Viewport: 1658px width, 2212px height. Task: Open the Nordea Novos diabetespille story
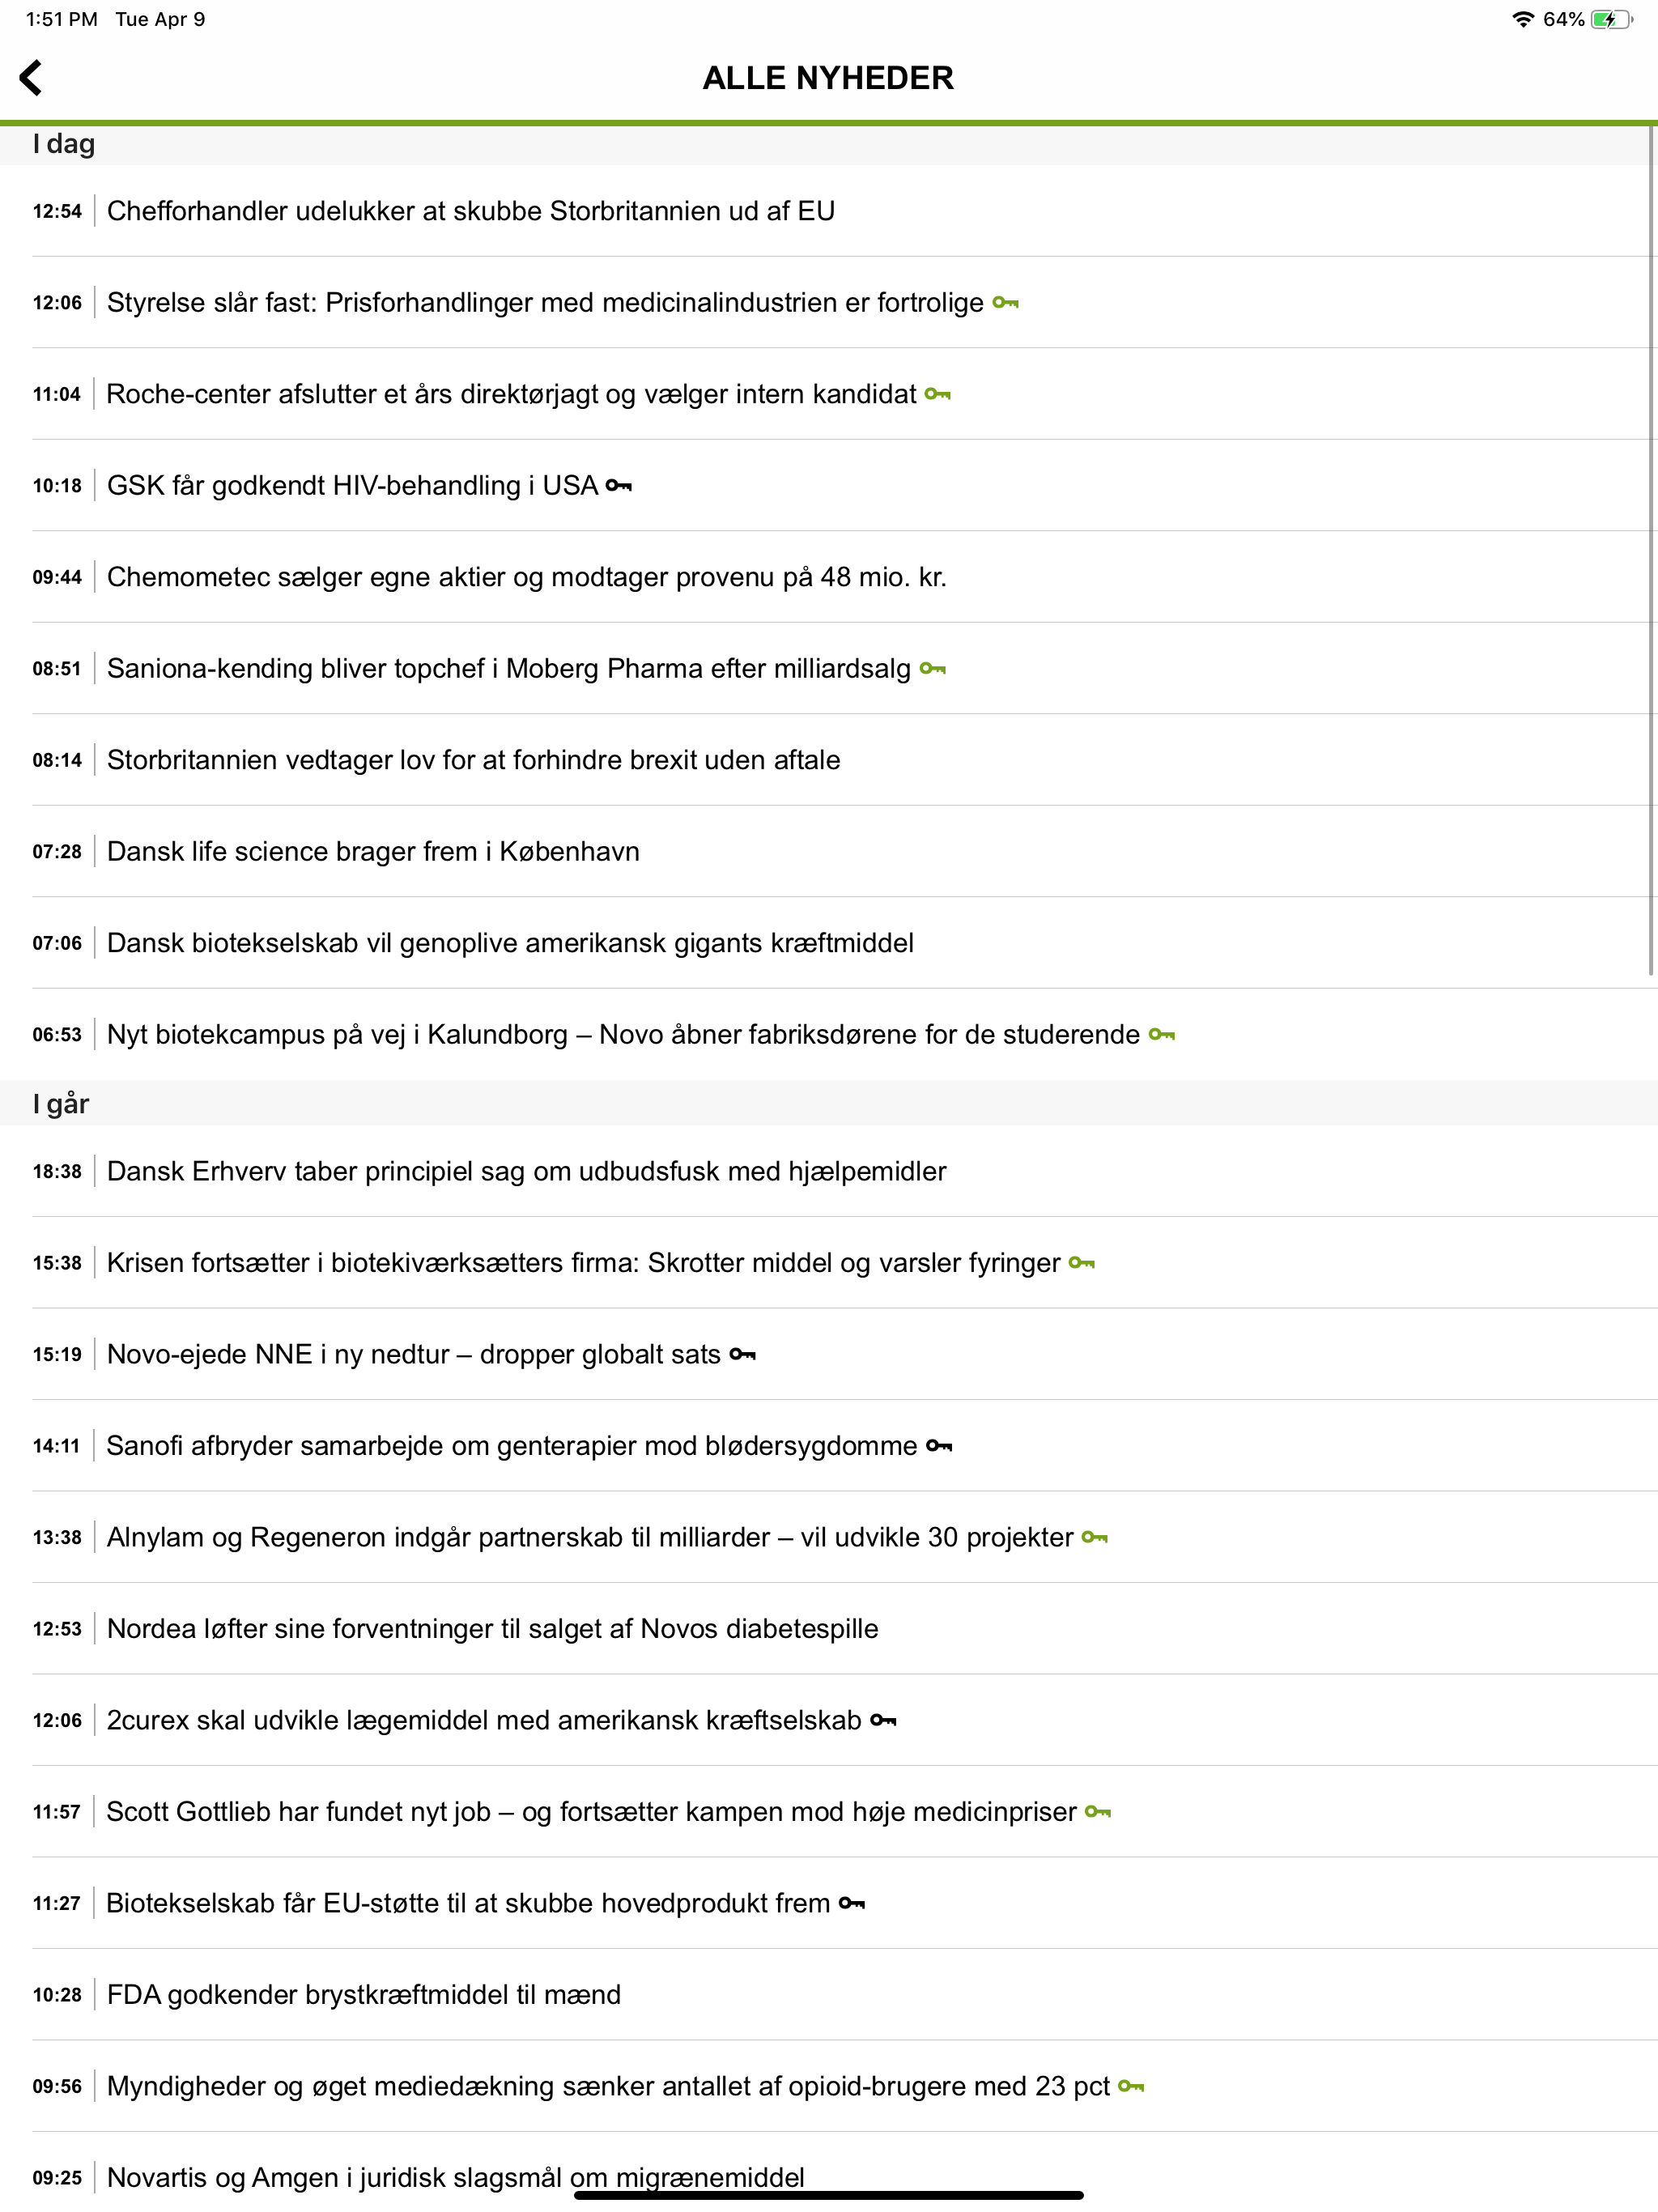[x=492, y=1628]
